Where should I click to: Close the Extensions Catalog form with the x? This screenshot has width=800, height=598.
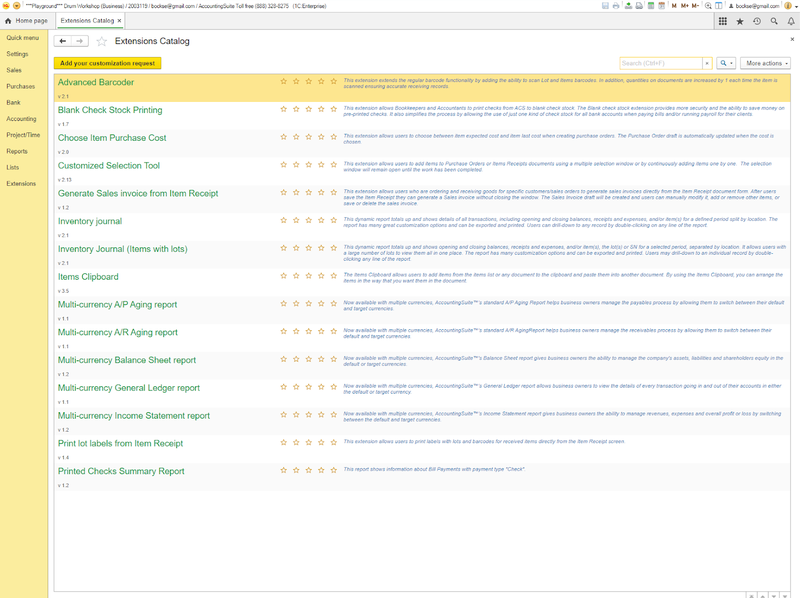792,39
